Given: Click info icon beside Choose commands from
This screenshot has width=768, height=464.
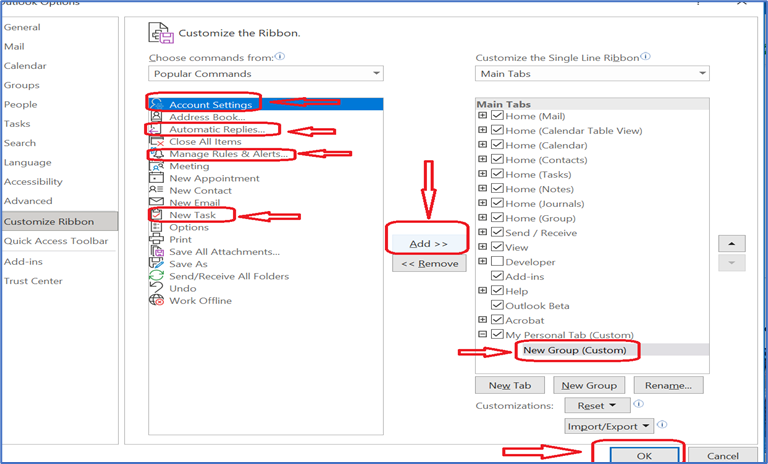Looking at the screenshot, I should click(x=280, y=56).
